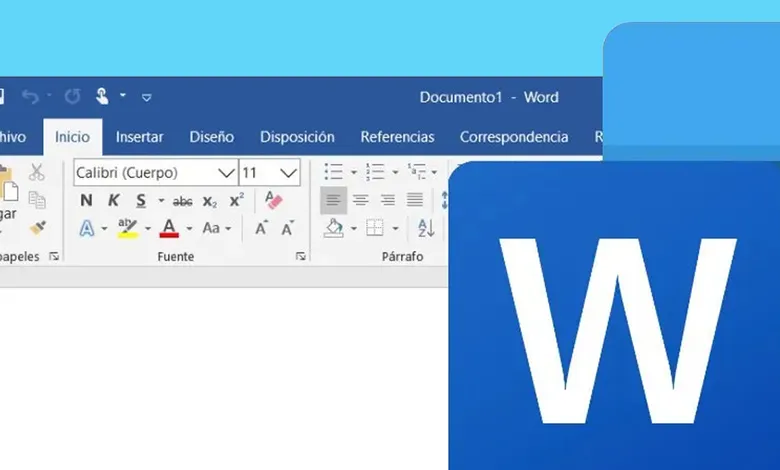Click the Documento1 - Word title text
Image resolution: width=780 pixels, height=470 pixels.
(x=489, y=97)
